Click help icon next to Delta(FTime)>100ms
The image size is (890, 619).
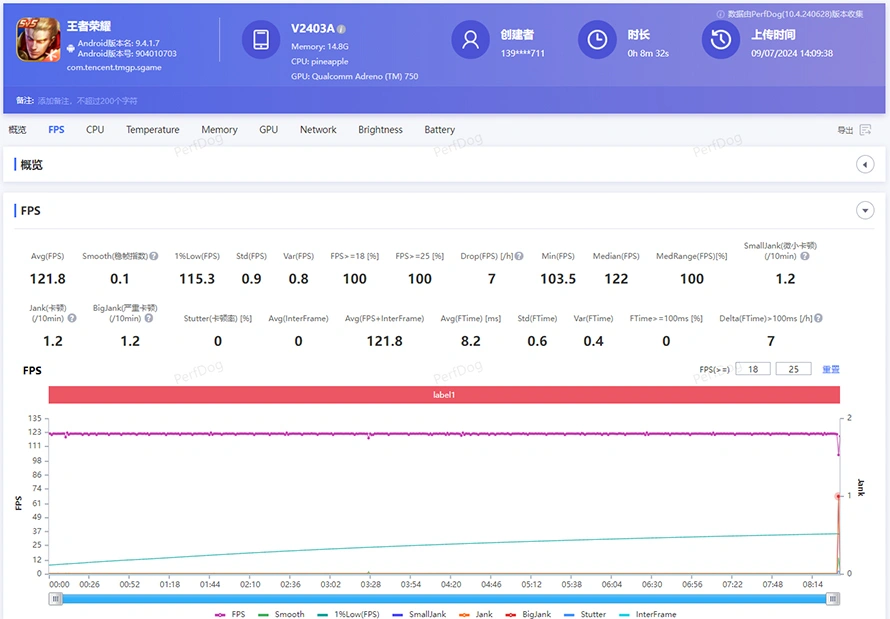tap(818, 318)
